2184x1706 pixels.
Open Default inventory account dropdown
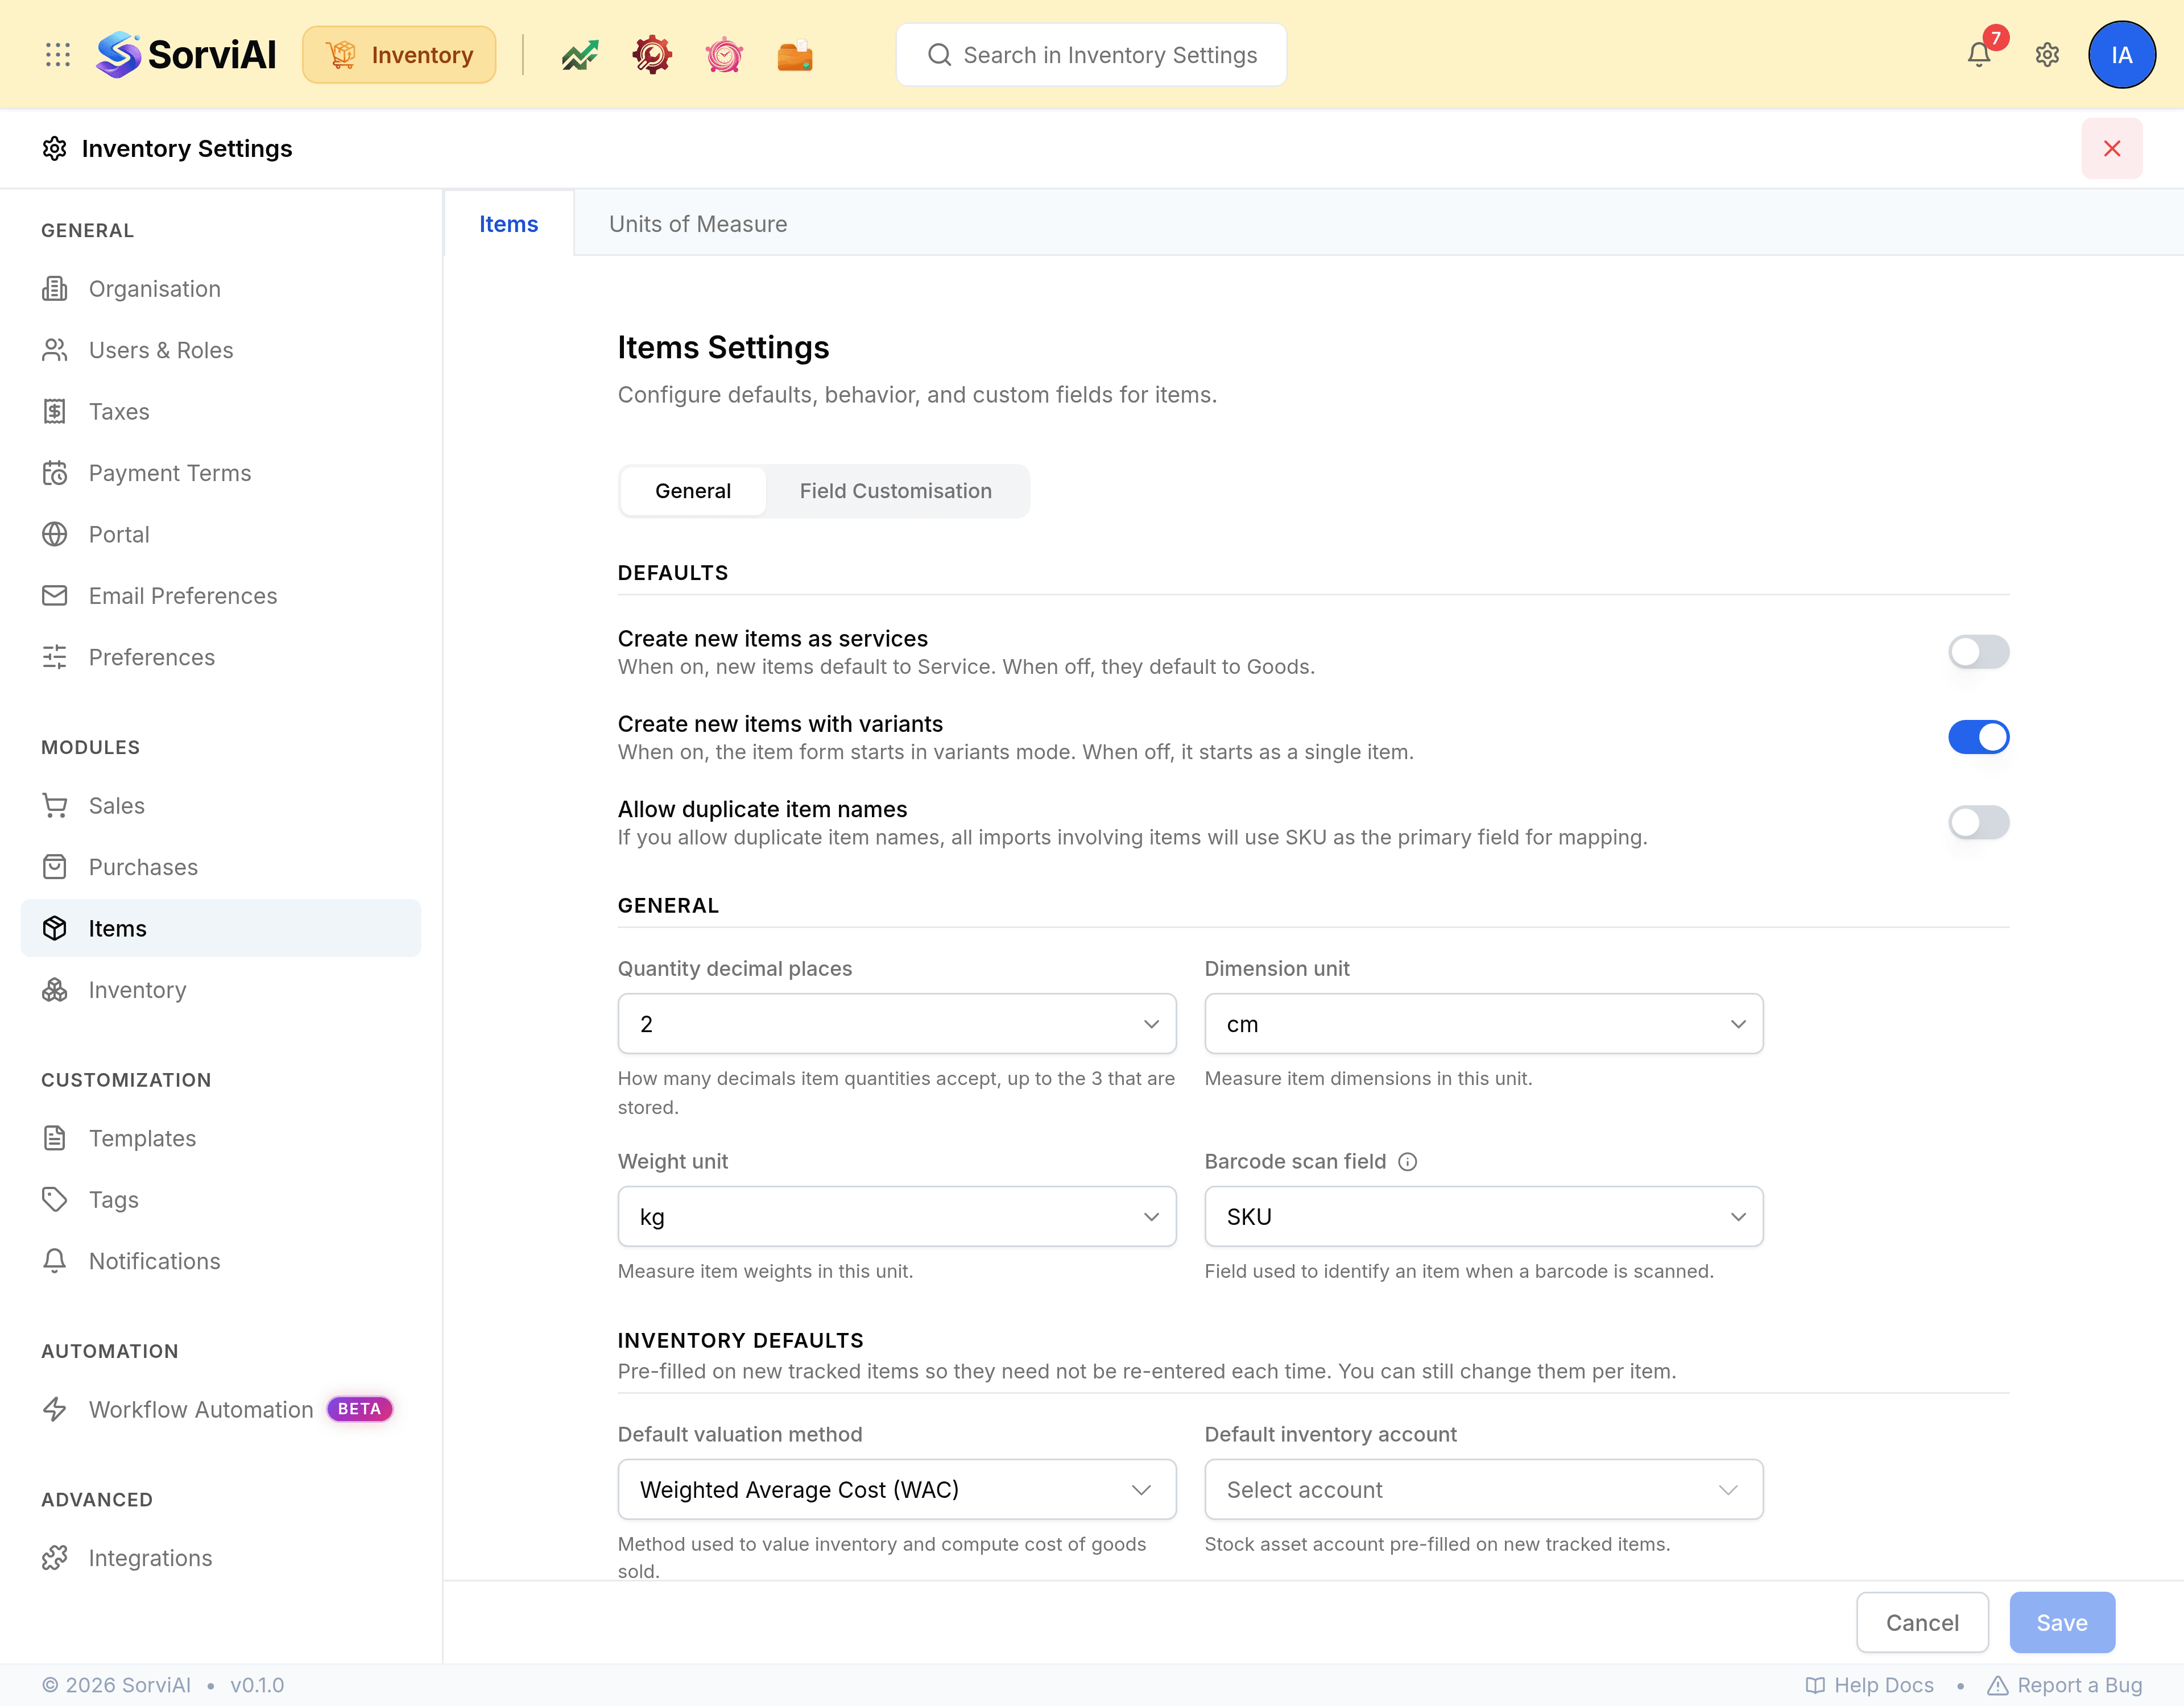1483,1489
